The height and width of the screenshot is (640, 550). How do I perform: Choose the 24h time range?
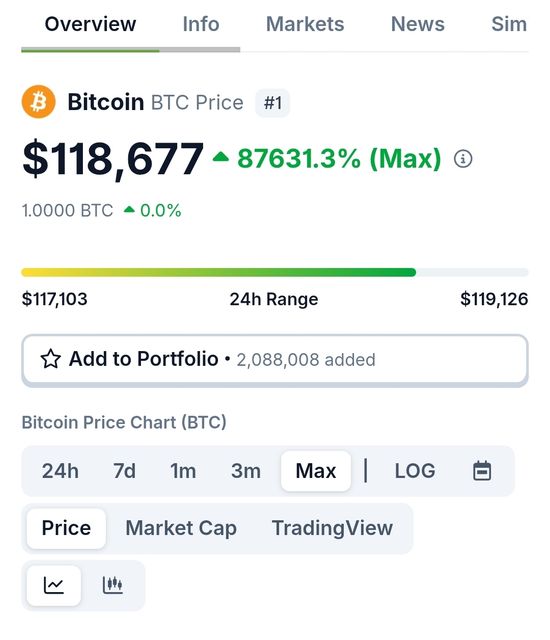click(x=60, y=471)
